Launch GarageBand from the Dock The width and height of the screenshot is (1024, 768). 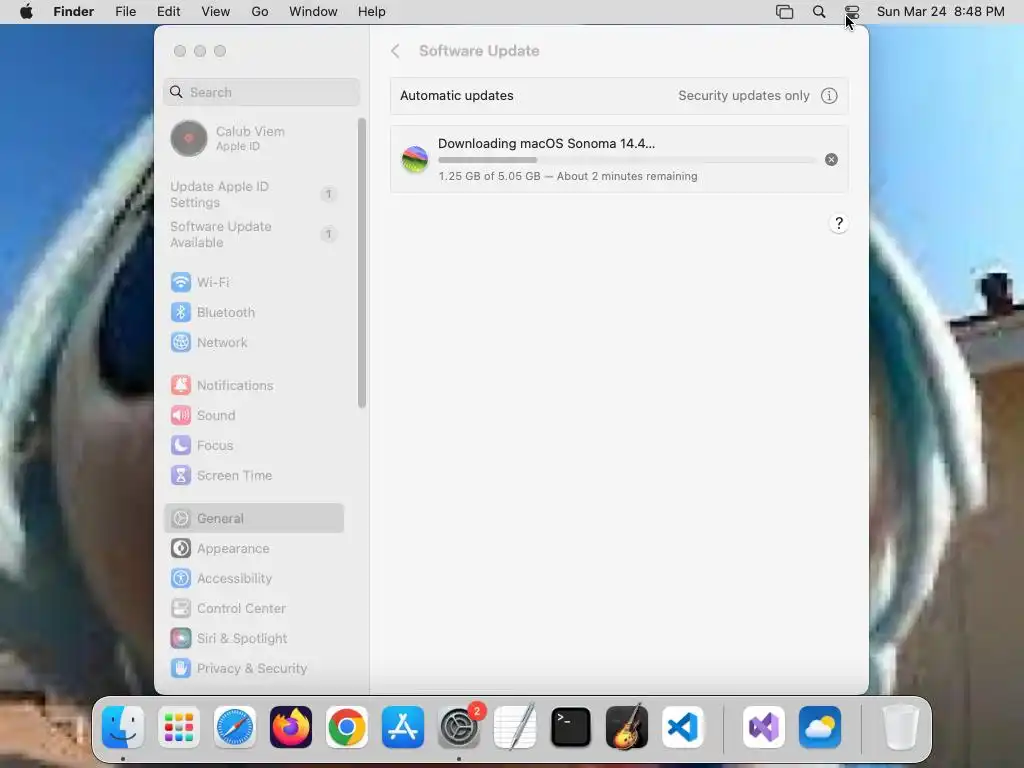[627, 727]
